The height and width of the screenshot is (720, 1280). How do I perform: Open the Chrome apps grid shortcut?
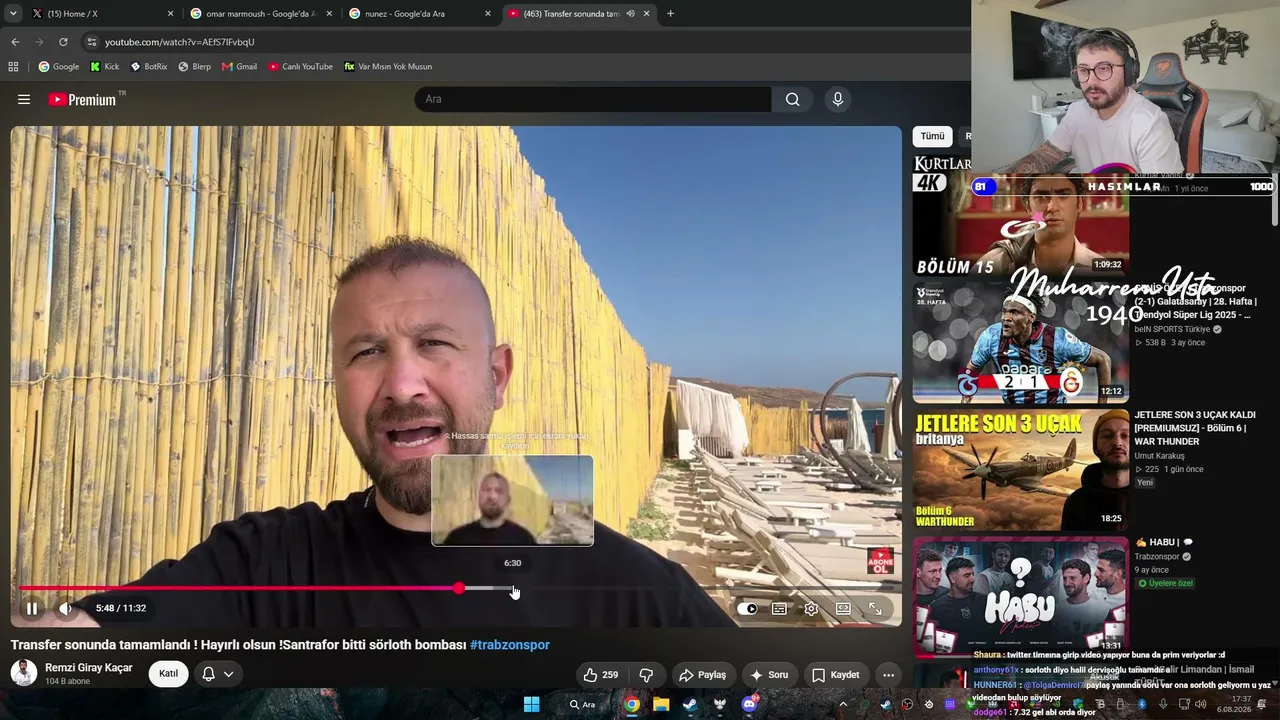[x=13, y=67]
